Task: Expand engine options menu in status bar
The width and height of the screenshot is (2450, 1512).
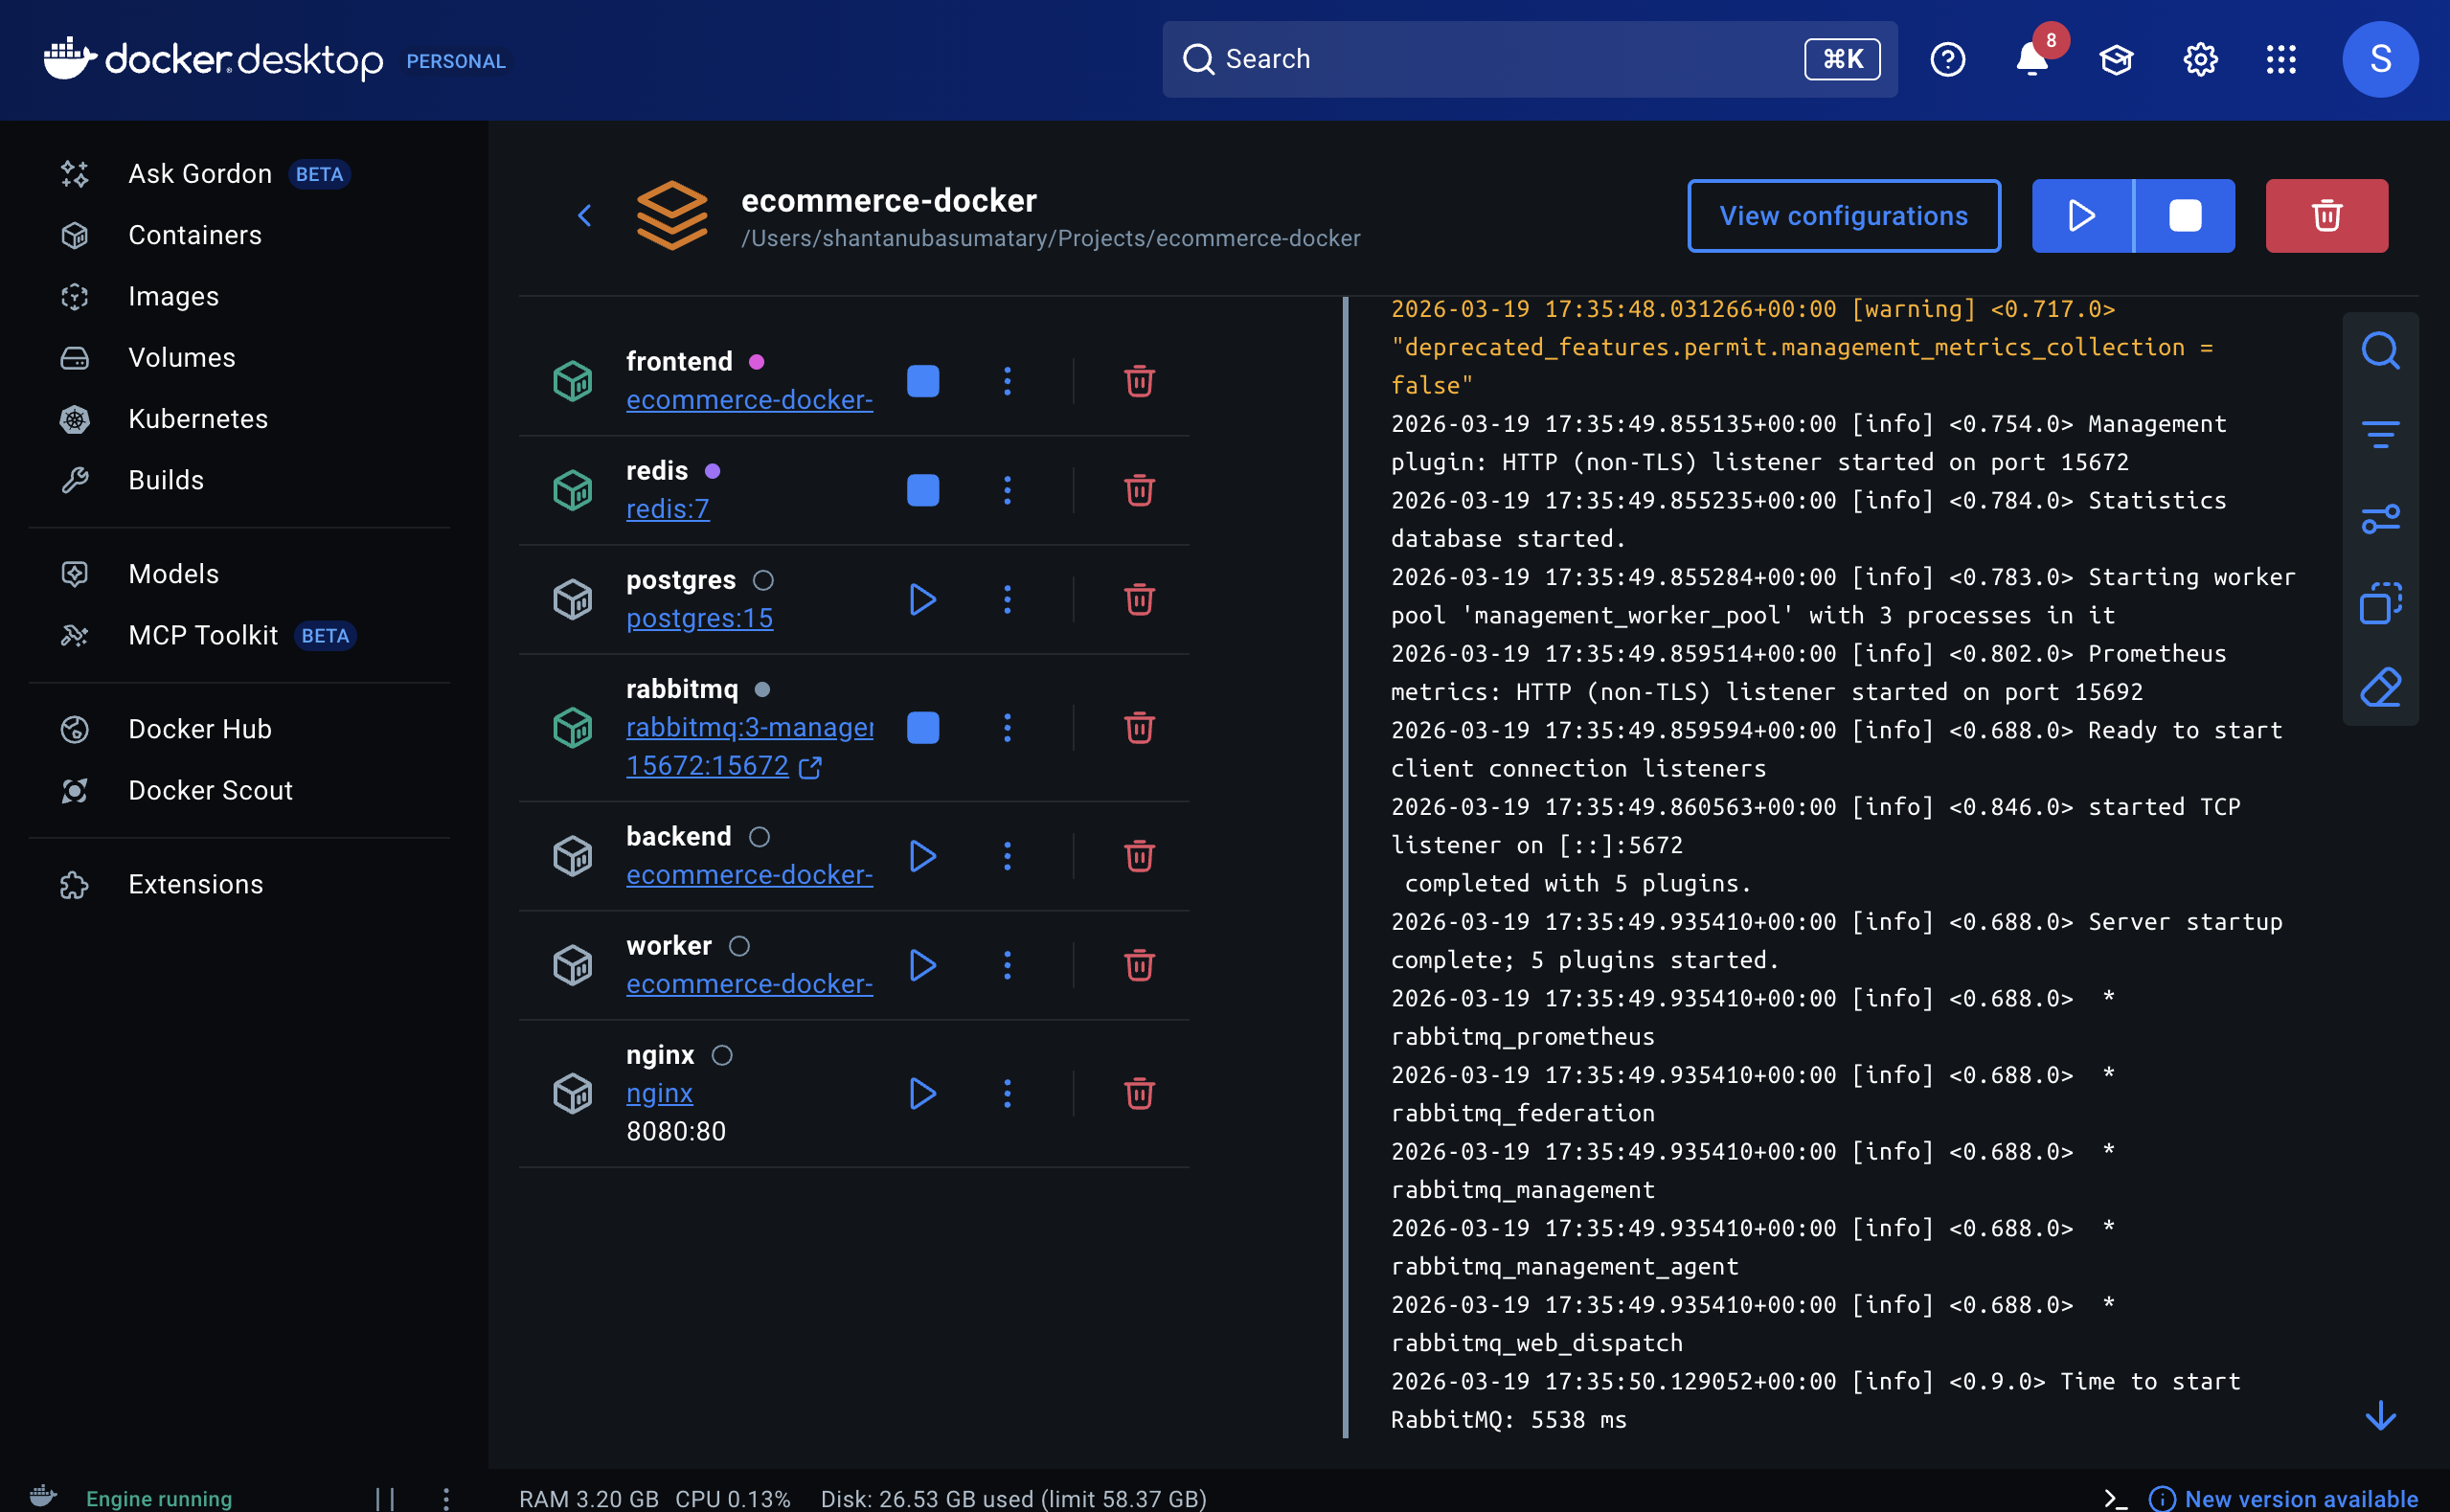Action: tap(446, 1498)
